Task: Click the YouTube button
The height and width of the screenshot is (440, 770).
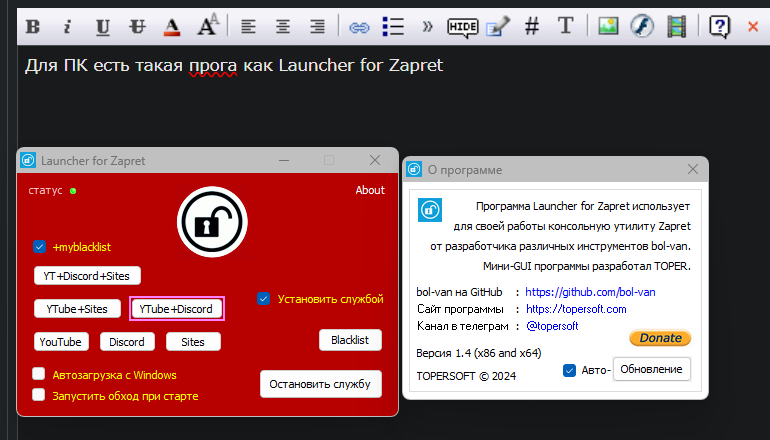Action: [x=61, y=342]
